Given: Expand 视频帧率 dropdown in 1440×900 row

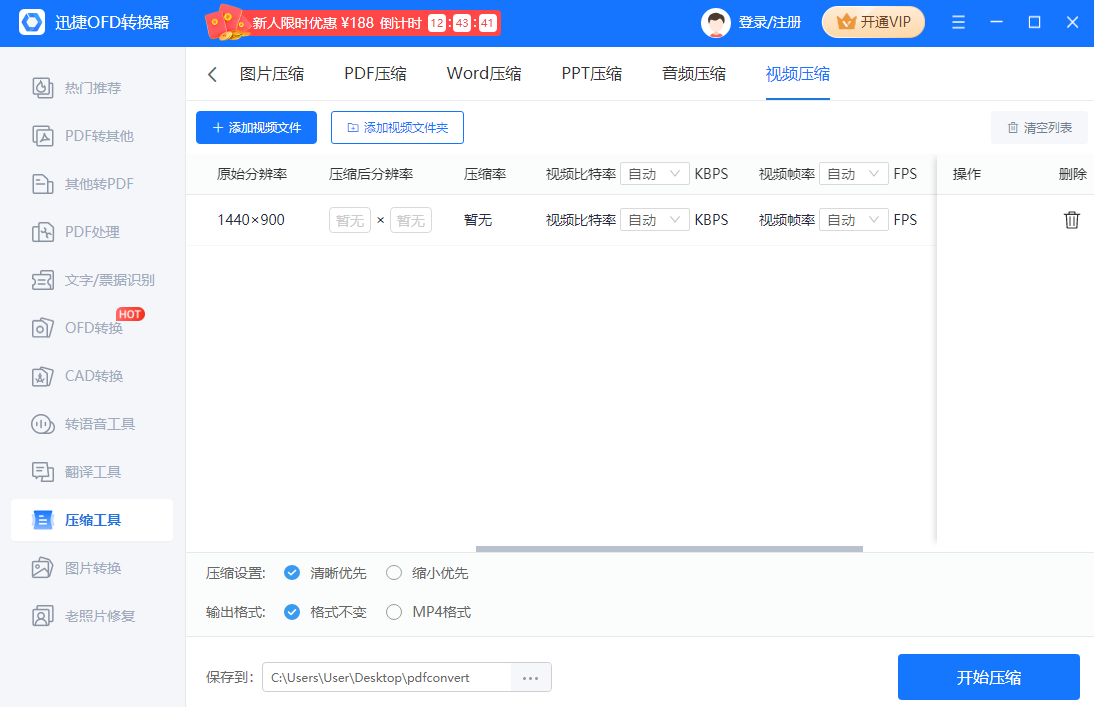Looking at the screenshot, I should [853, 220].
